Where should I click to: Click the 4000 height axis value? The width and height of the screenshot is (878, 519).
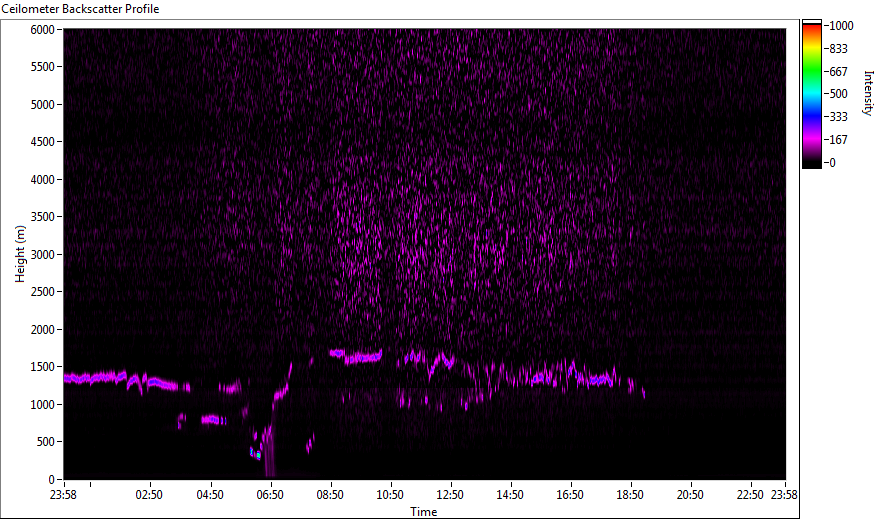[x=43, y=180]
